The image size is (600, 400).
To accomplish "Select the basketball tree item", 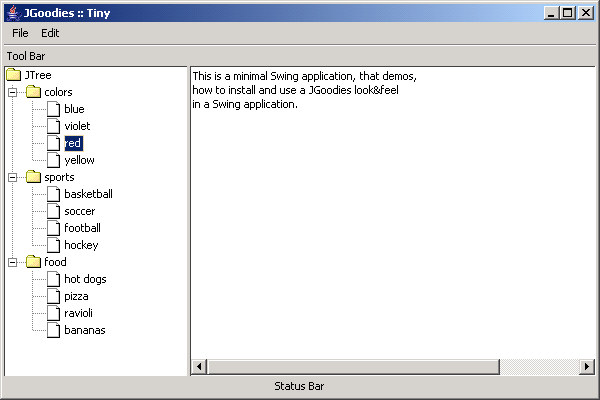I will click(88, 194).
